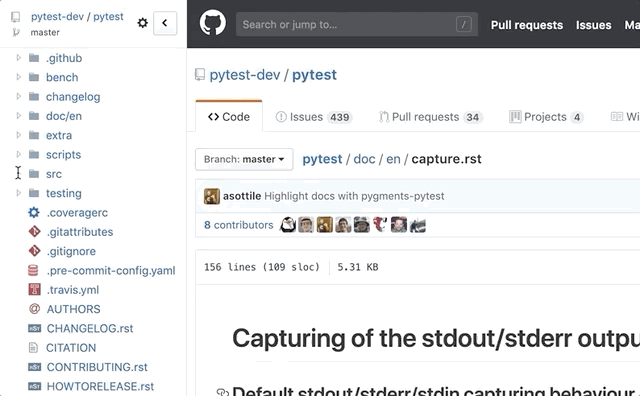Collapse the Octotree sidebar with arrow button
640x396 pixels.
165,23
